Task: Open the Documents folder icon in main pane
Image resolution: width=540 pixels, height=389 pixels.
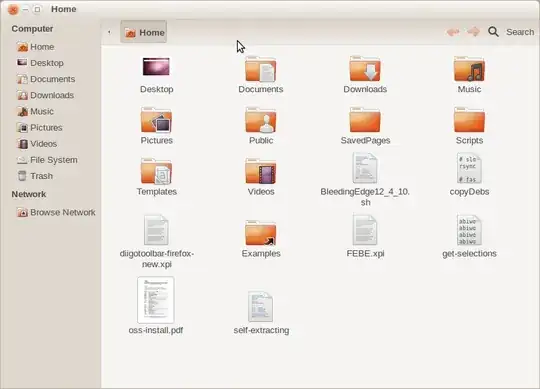Action: point(261,69)
